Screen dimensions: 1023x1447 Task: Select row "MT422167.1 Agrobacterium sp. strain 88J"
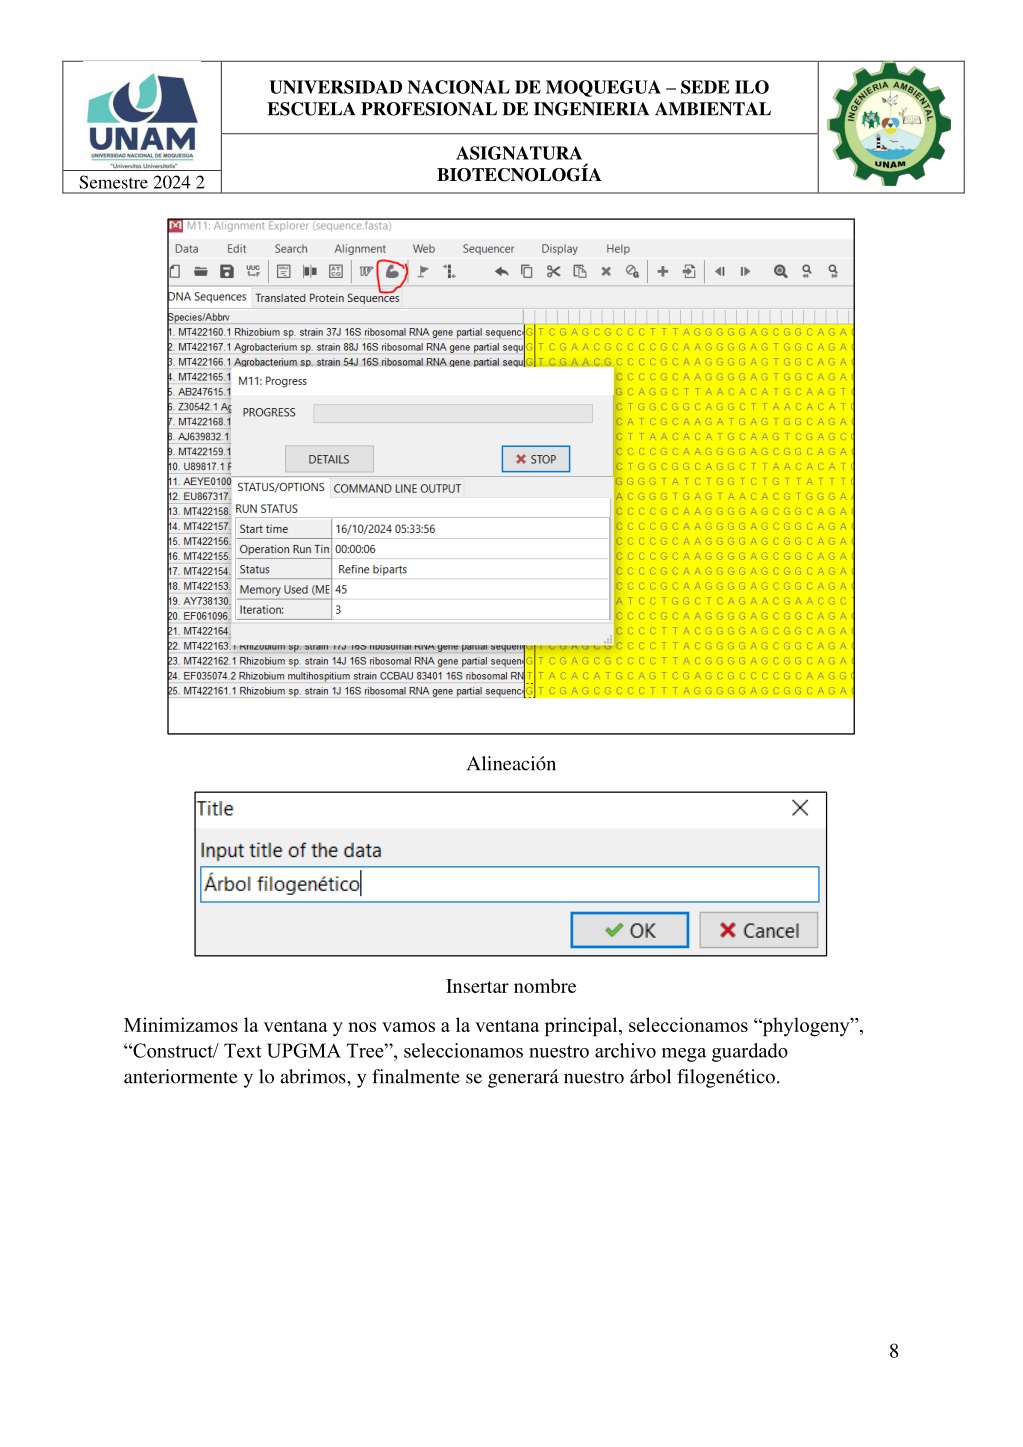coord(346,347)
